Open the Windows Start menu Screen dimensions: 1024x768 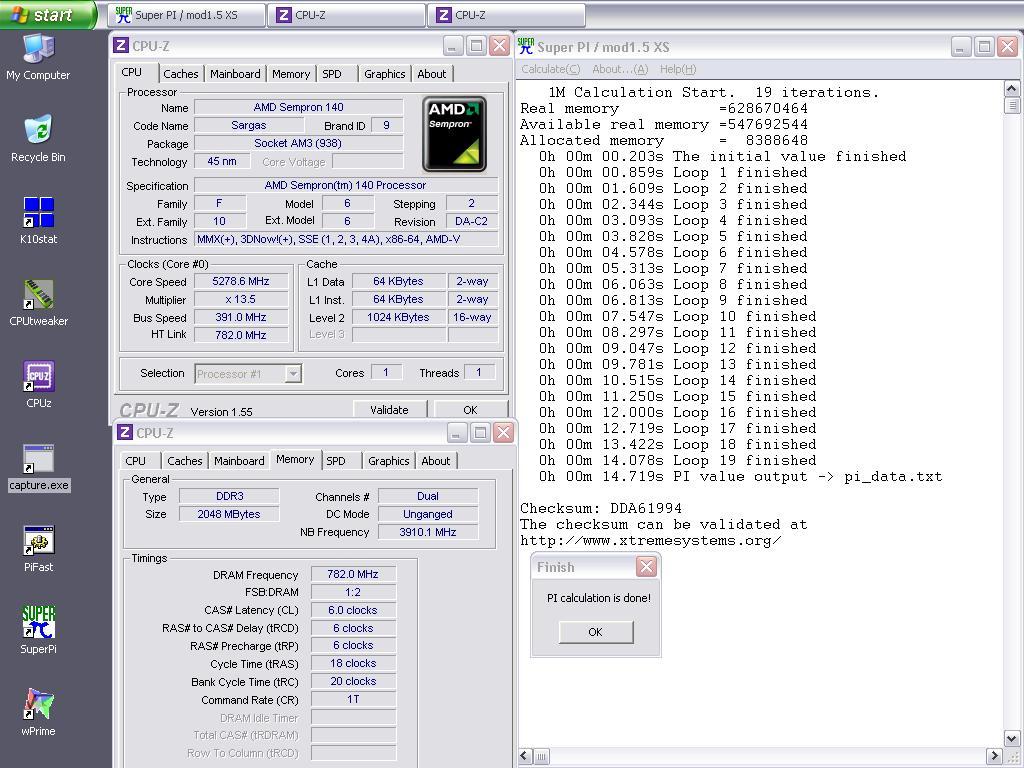tap(47, 14)
